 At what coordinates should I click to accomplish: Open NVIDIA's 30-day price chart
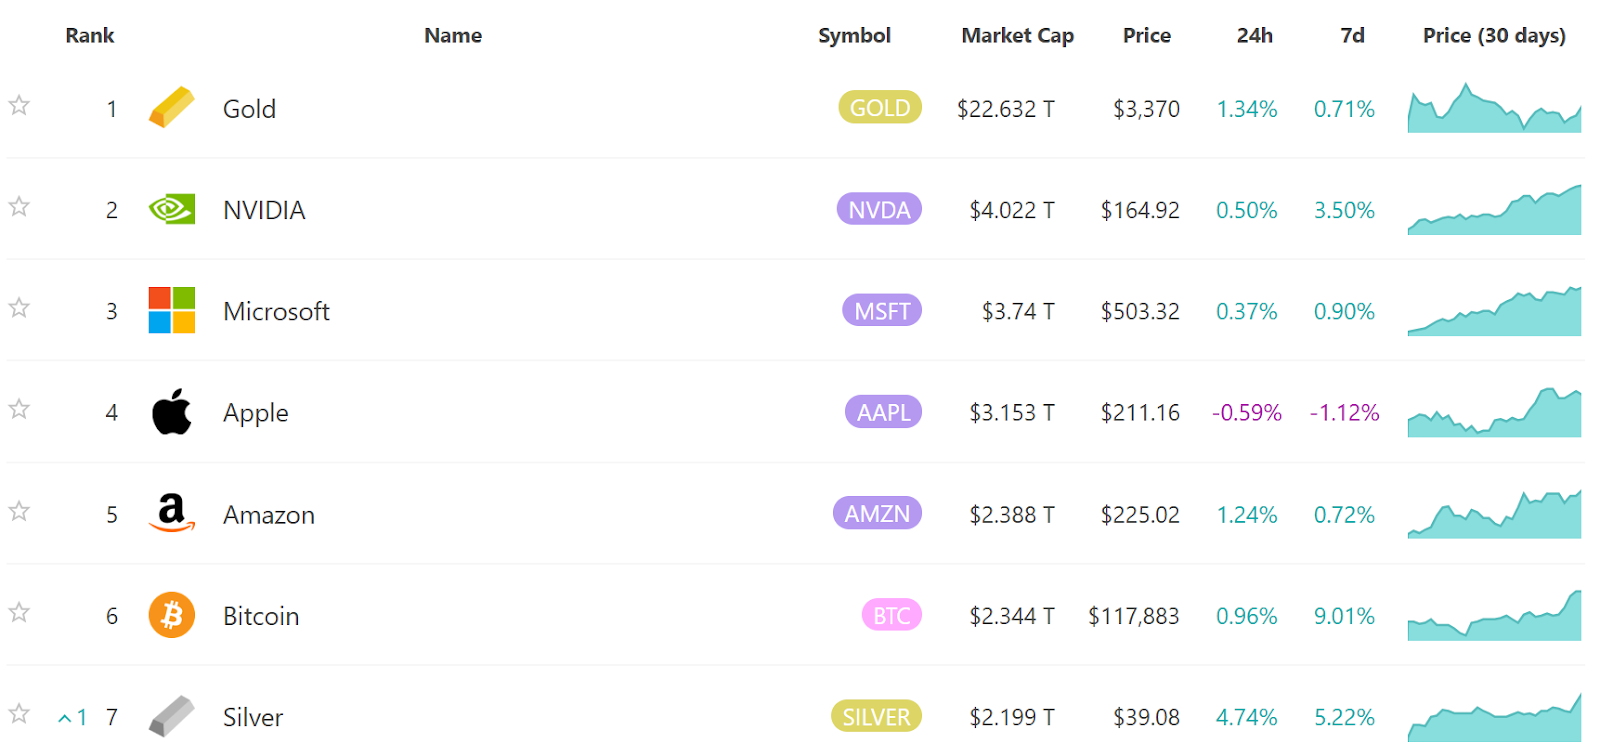1494,209
